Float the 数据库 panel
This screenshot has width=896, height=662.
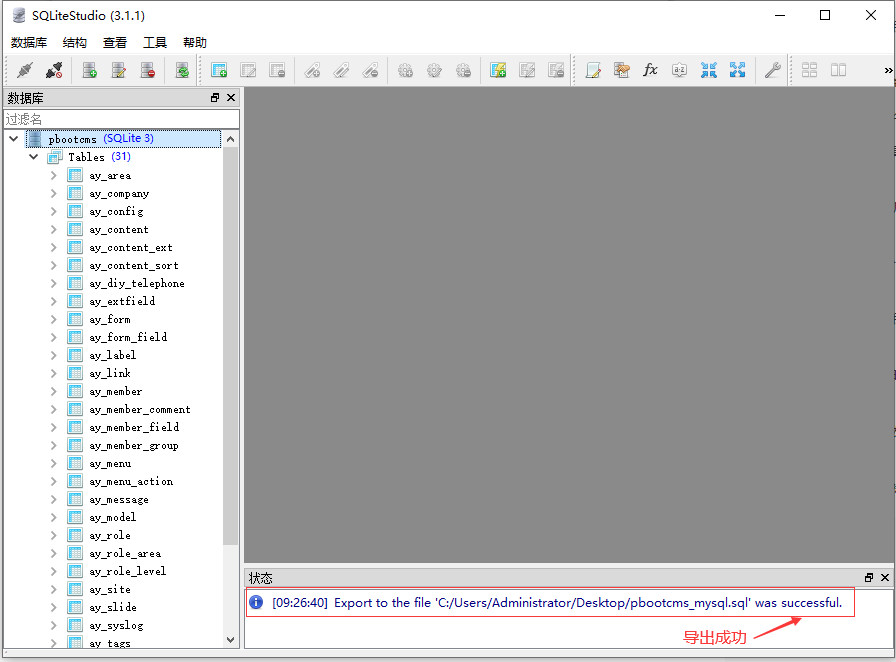click(215, 98)
